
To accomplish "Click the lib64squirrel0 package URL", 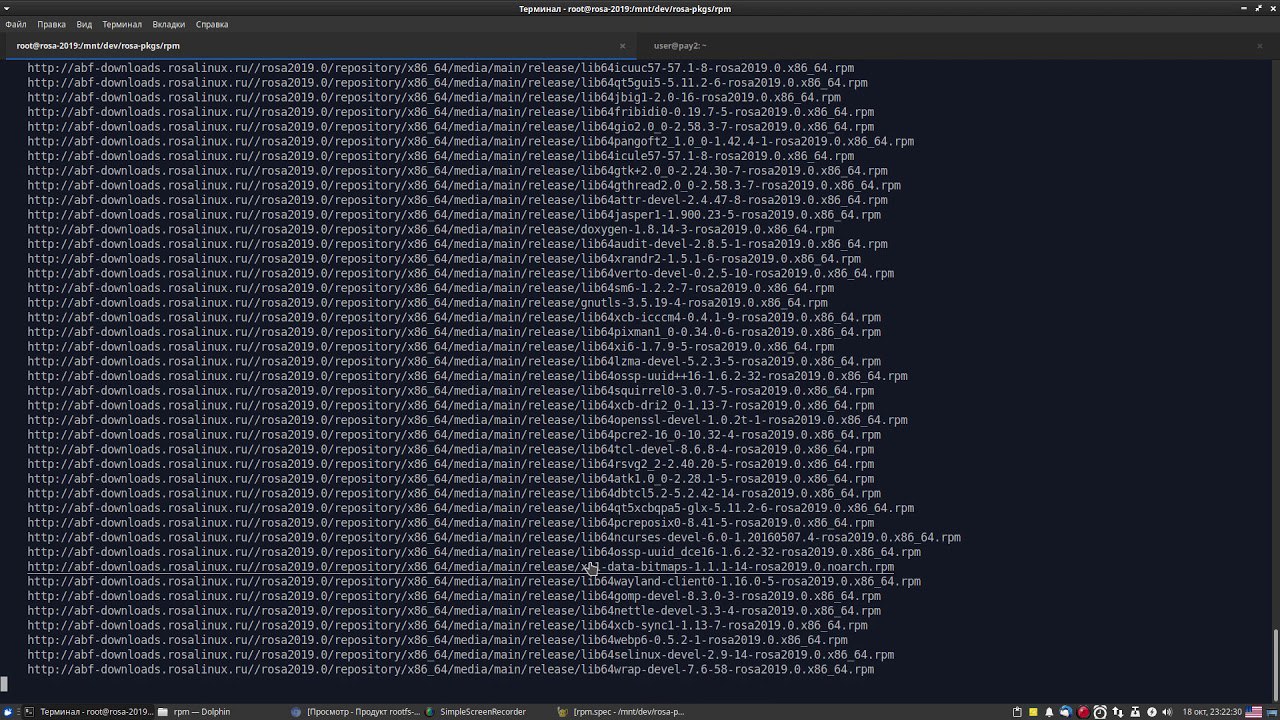I will point(451,391).
